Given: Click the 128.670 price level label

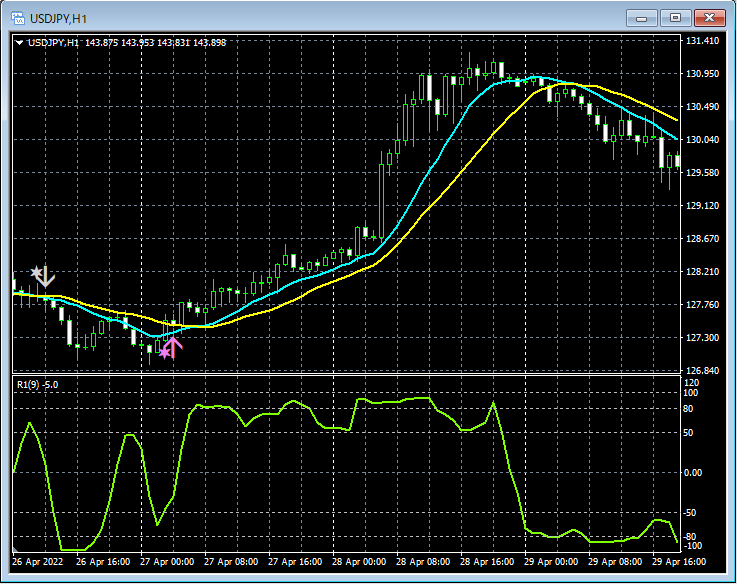Looking at the screenshot, I should [x=702, y=239].
